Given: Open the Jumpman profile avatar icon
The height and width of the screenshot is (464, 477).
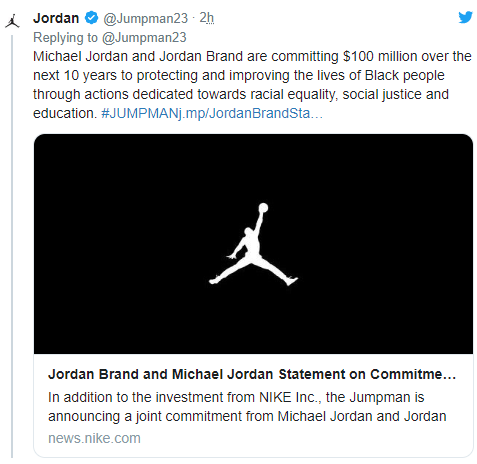Looking at the screenshot, I should (12, 21).
